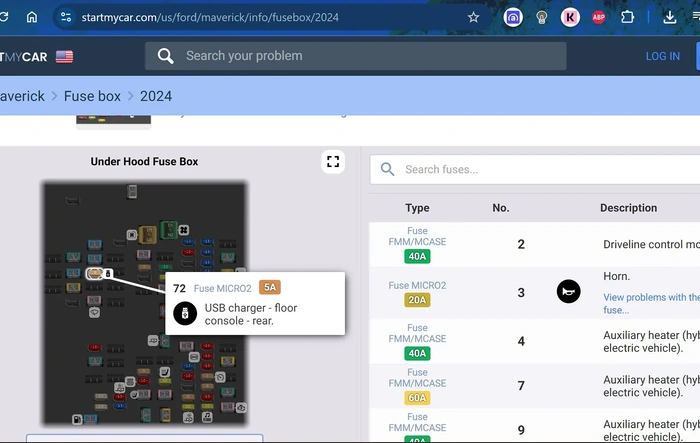Image resolution: width=700 pixels, height=443 pixels.
Task: Open the blue circular extension icon
Action: click(513, 17)
